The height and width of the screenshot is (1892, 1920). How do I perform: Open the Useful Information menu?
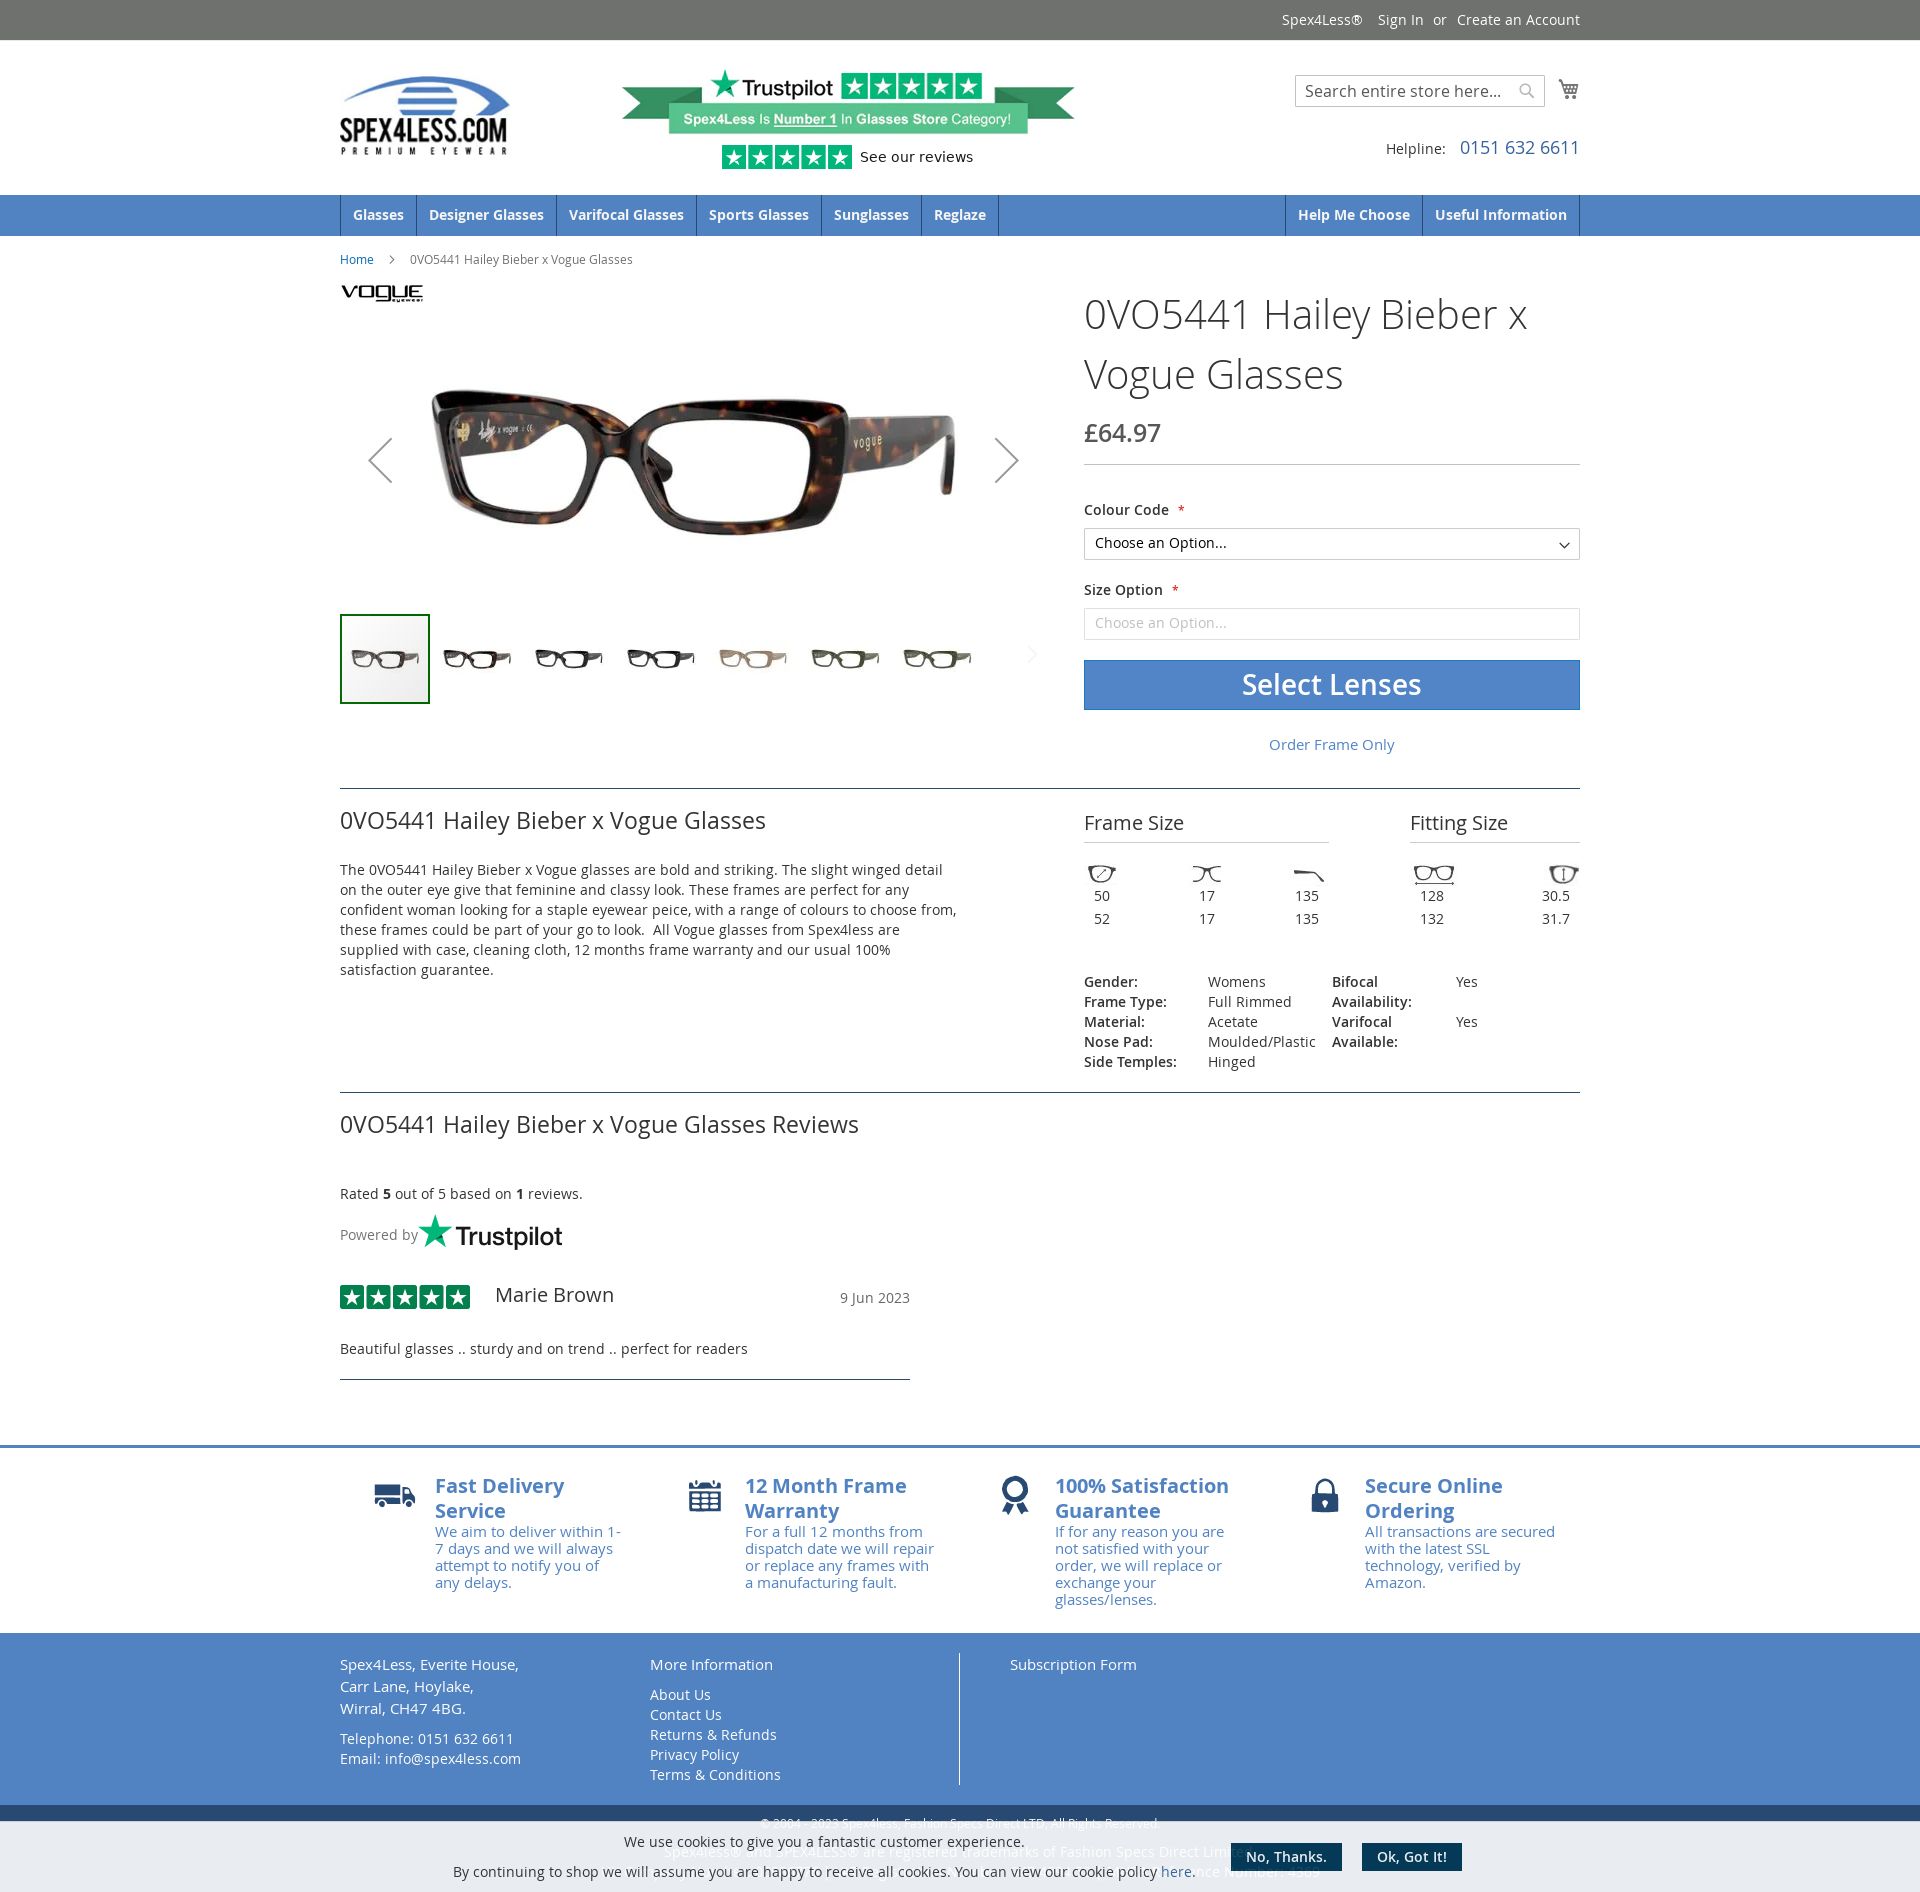click(1501, 215)
